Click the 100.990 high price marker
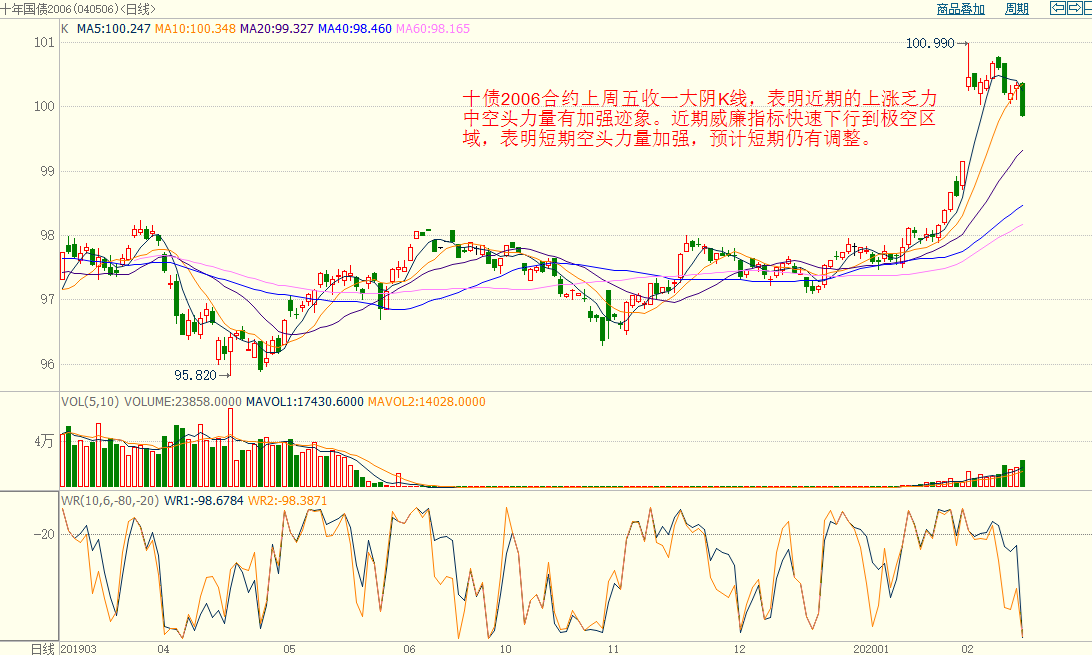The height and width of the screenshot is (655, 1092). 930,43
